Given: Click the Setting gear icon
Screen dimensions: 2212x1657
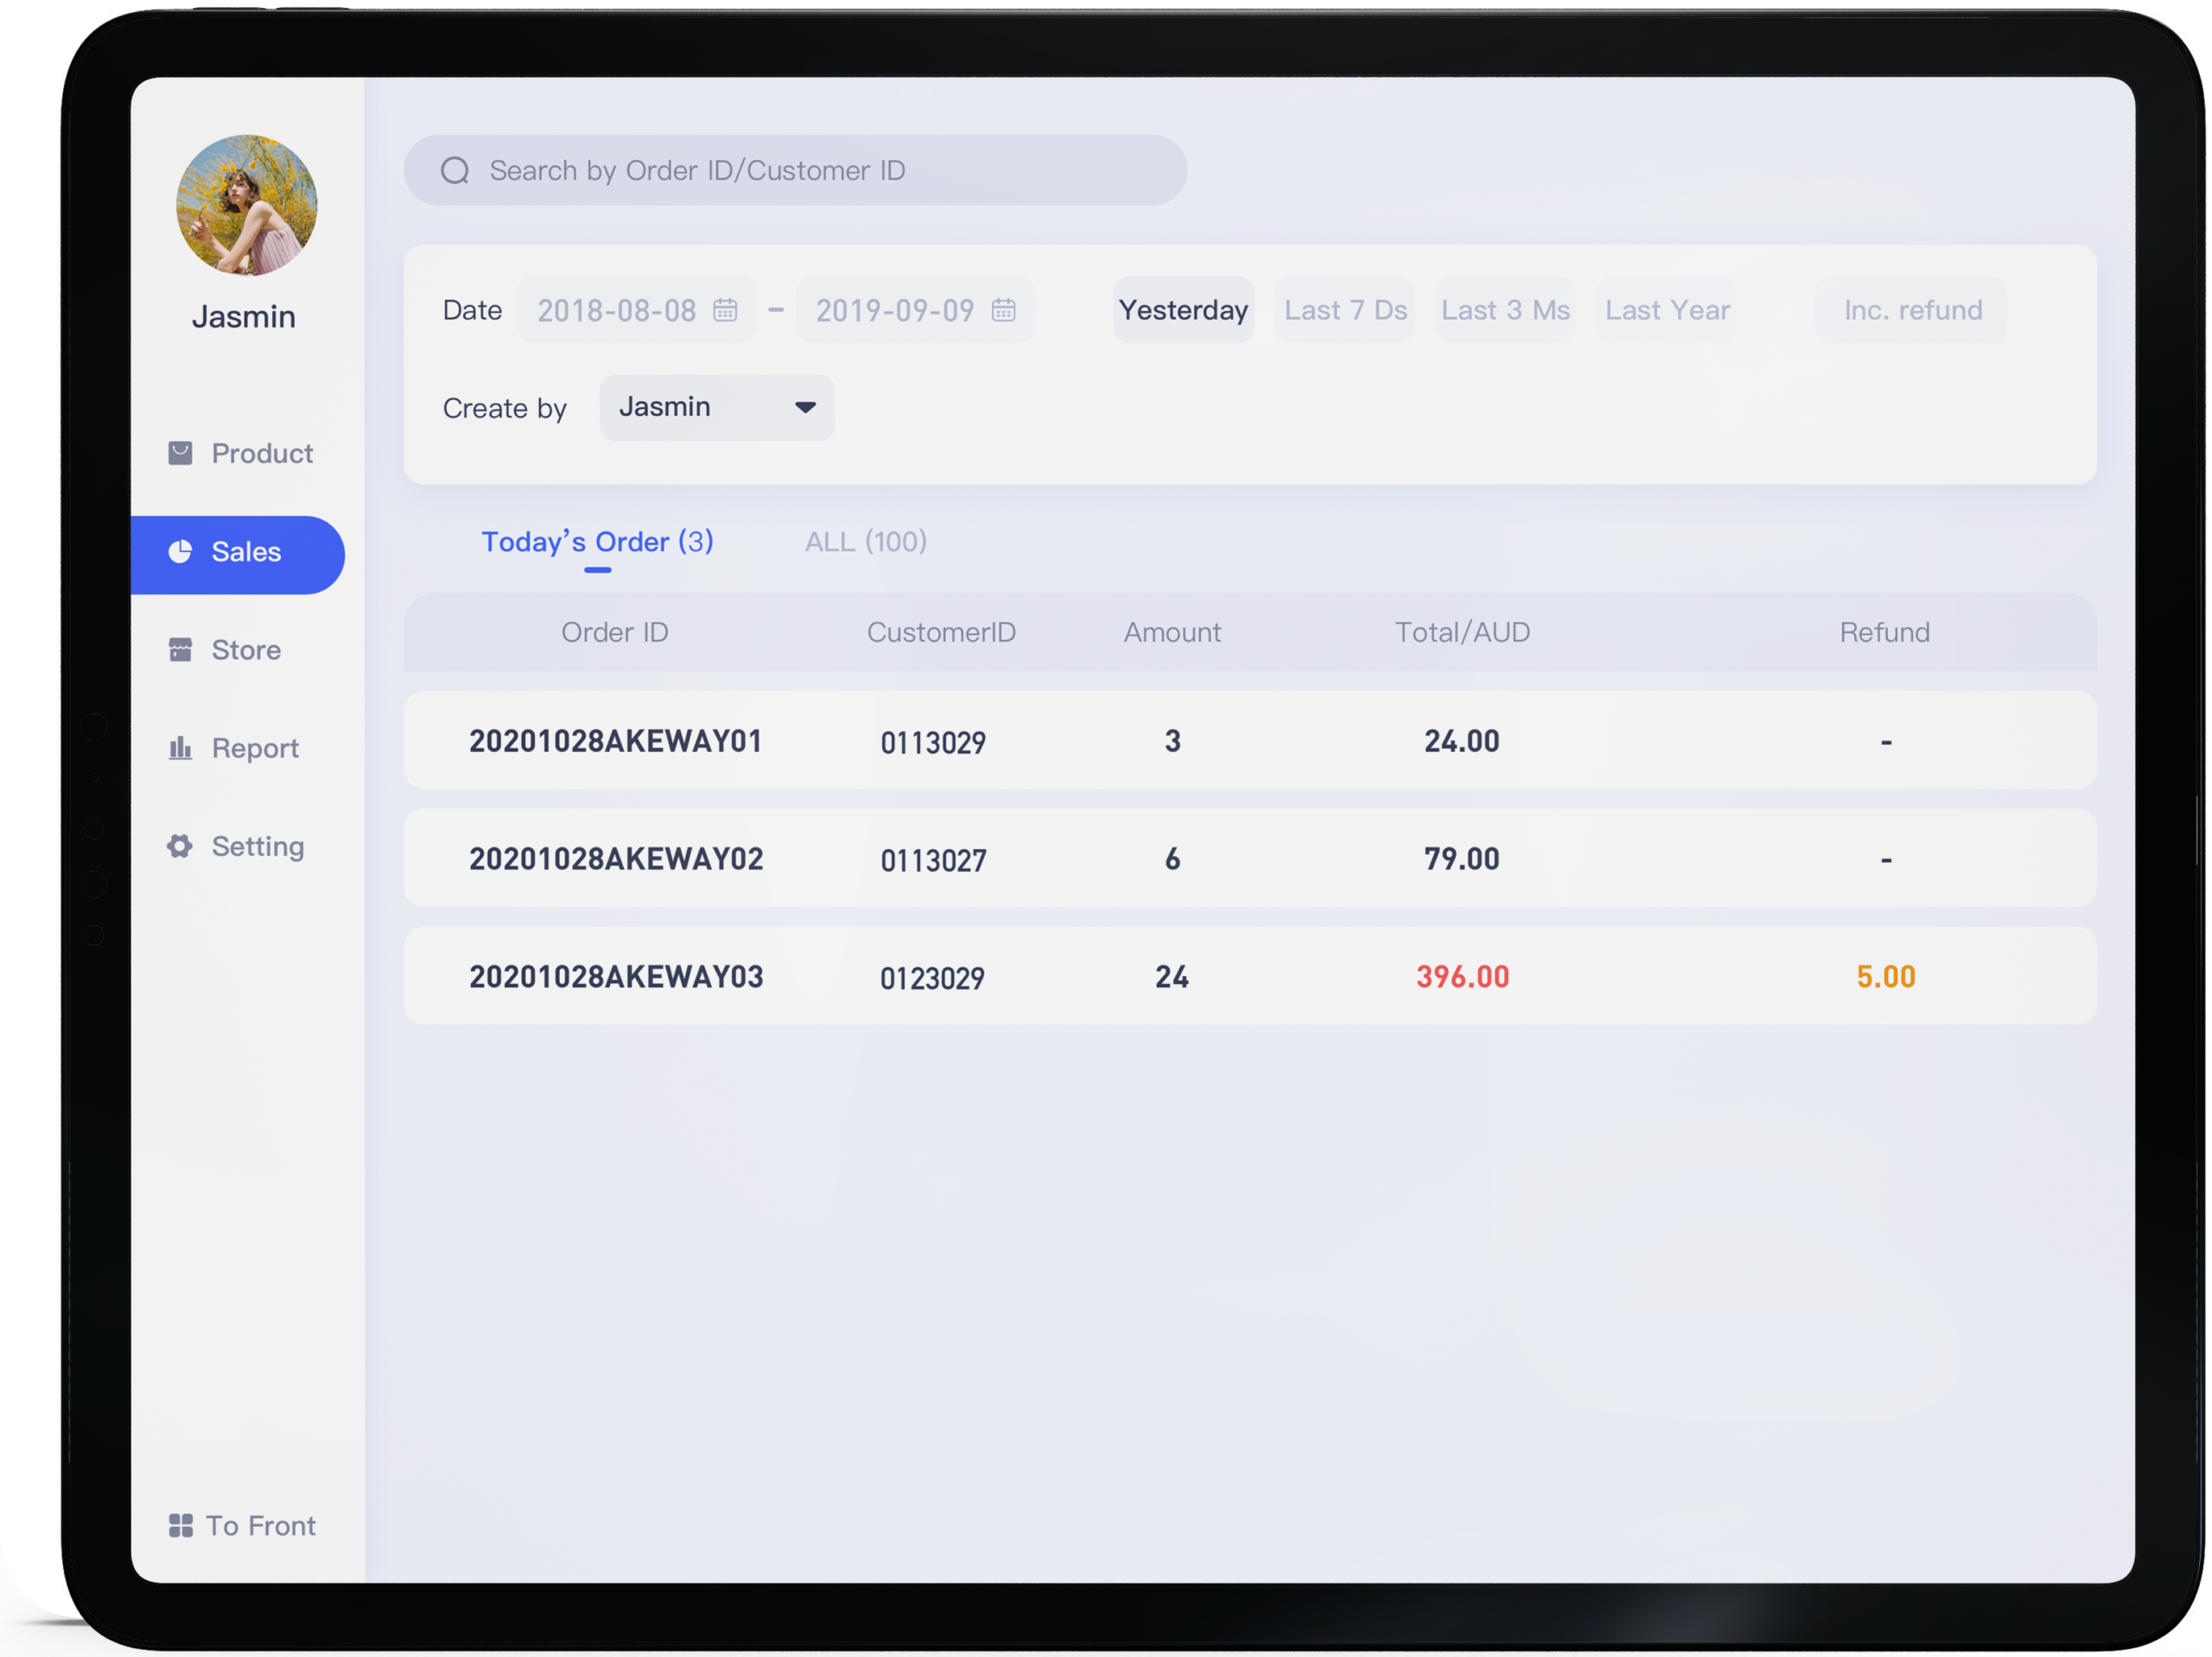Looking at the screenshot, I should coord(180,846).
